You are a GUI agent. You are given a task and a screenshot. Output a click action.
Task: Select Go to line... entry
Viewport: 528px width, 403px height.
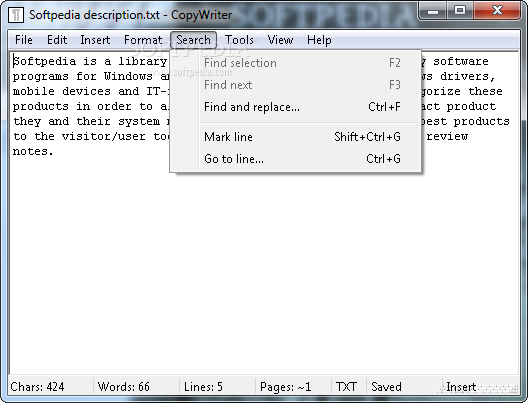click(296, 159)
